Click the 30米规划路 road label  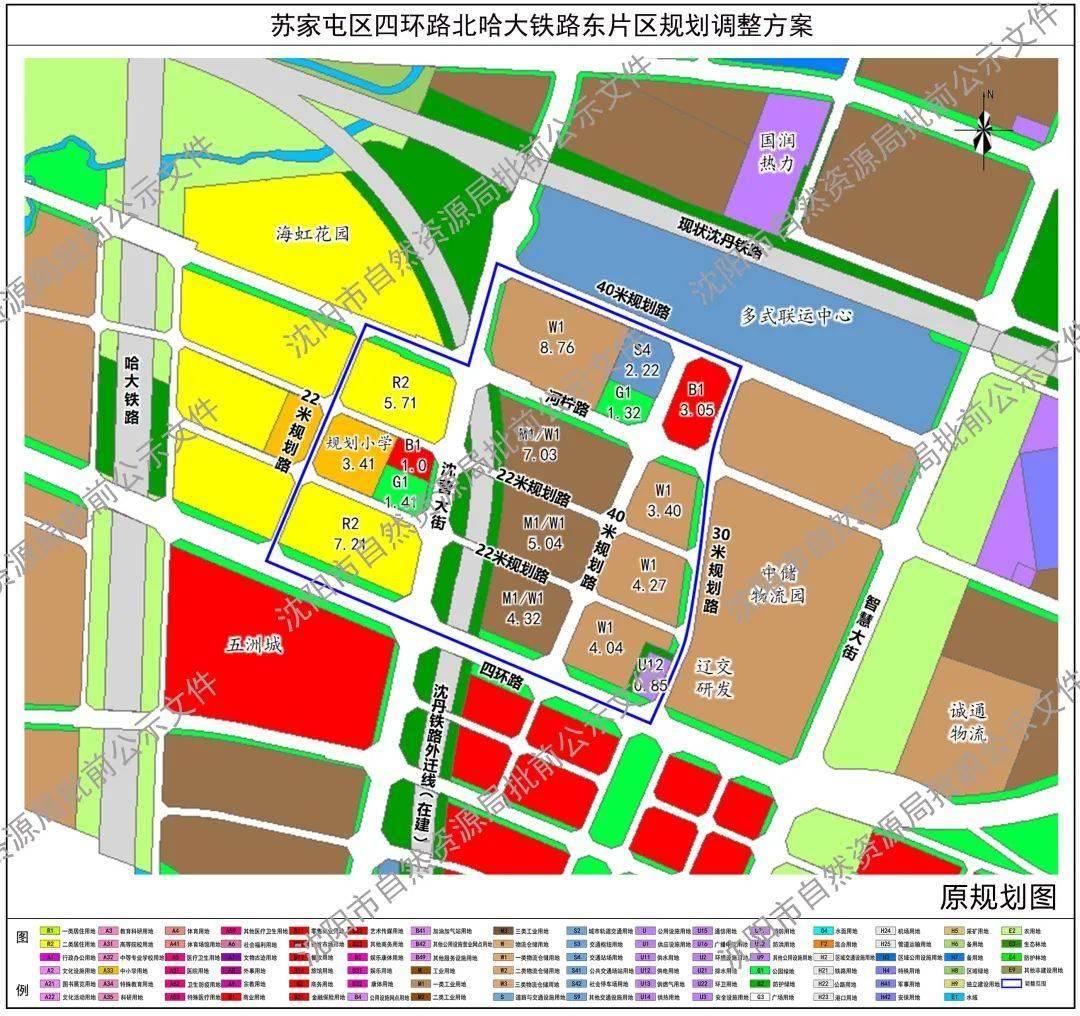716,570
